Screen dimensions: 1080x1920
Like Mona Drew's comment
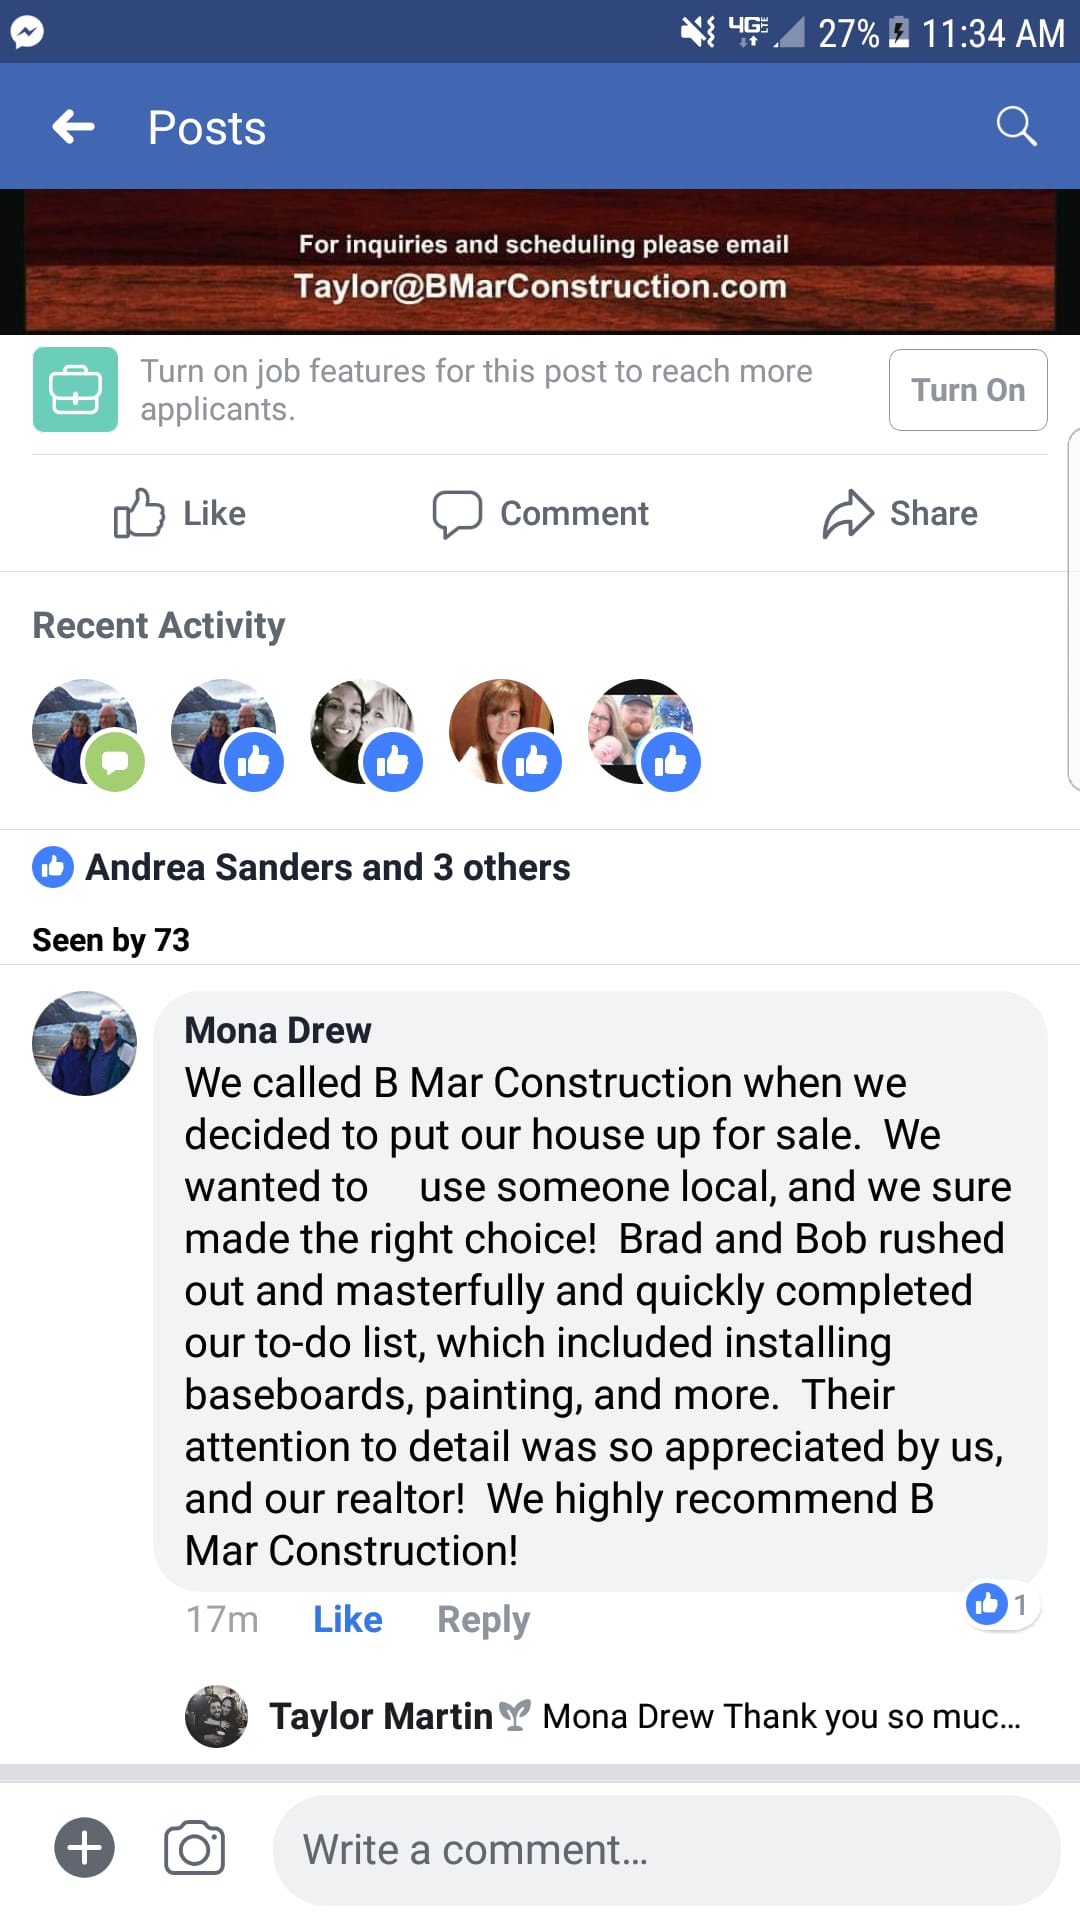(x=347, y=1619)
